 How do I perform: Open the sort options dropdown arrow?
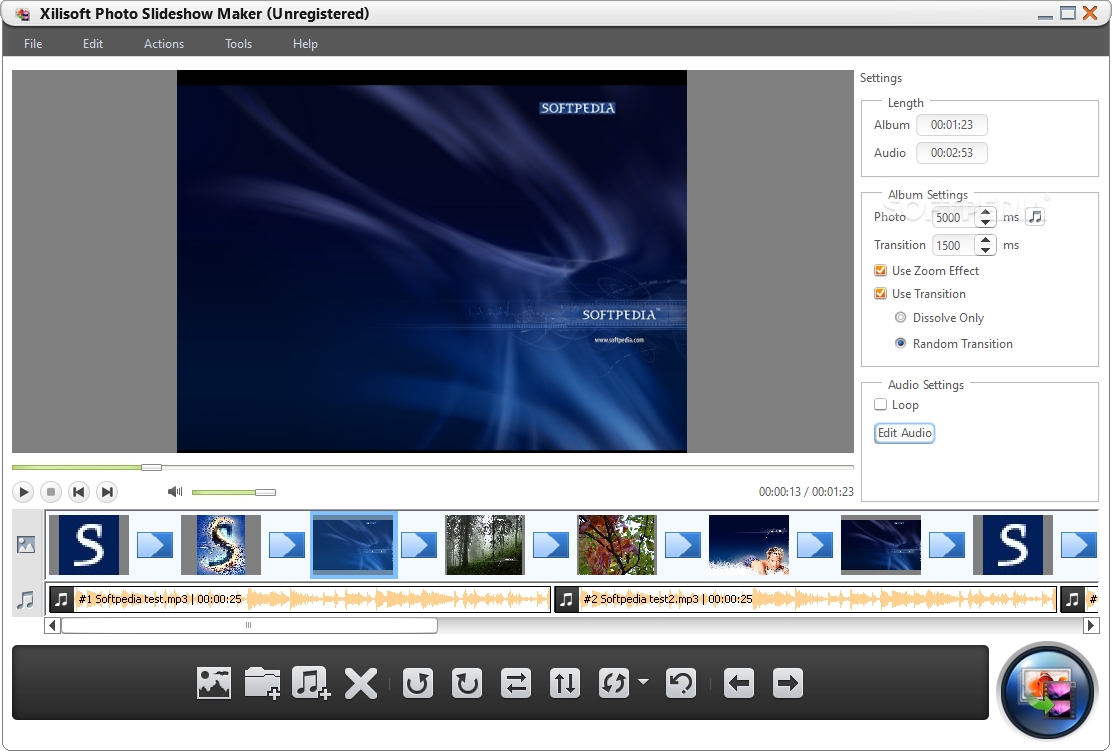[x=643, y=682]
